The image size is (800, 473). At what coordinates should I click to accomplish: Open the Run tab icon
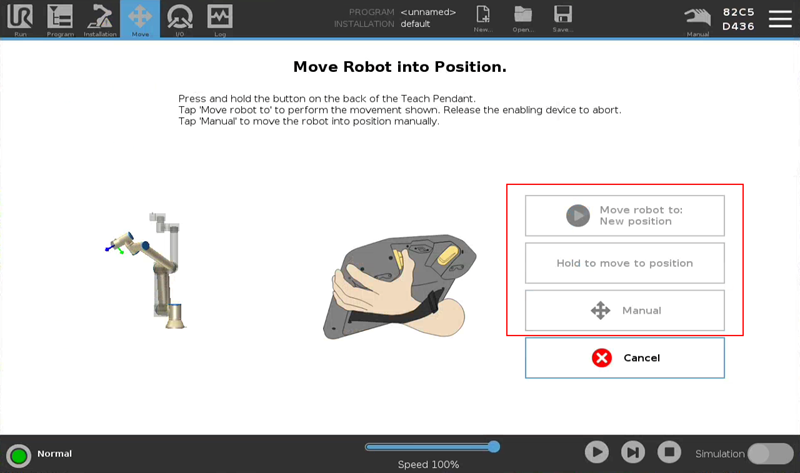pyautogui.click(x=20, y=18)
